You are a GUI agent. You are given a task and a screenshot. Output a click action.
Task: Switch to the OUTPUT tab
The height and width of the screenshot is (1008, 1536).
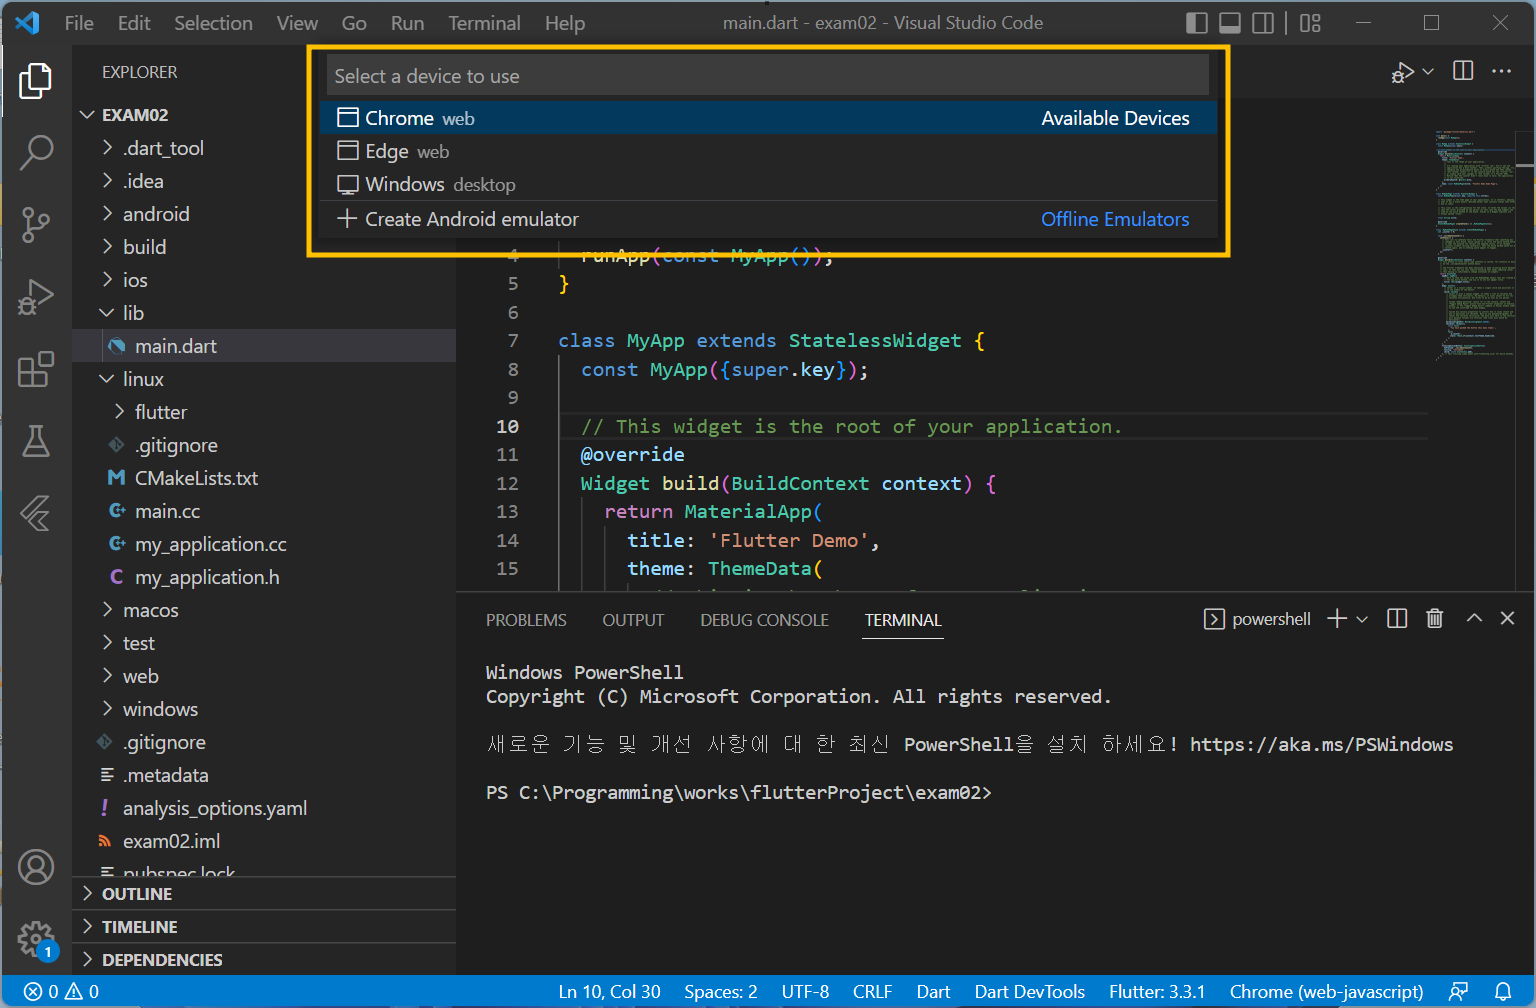click(x=633, y=620)
